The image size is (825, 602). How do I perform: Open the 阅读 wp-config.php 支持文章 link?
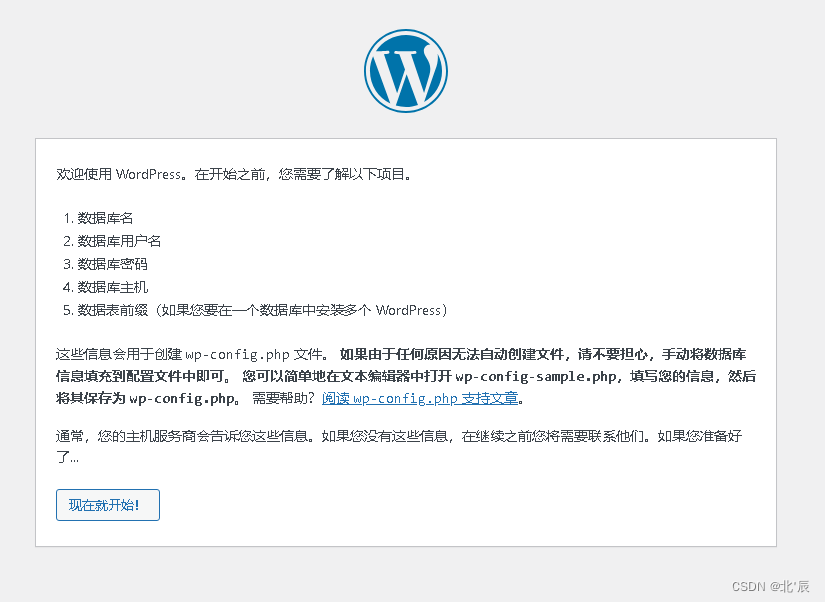point(420,398)
